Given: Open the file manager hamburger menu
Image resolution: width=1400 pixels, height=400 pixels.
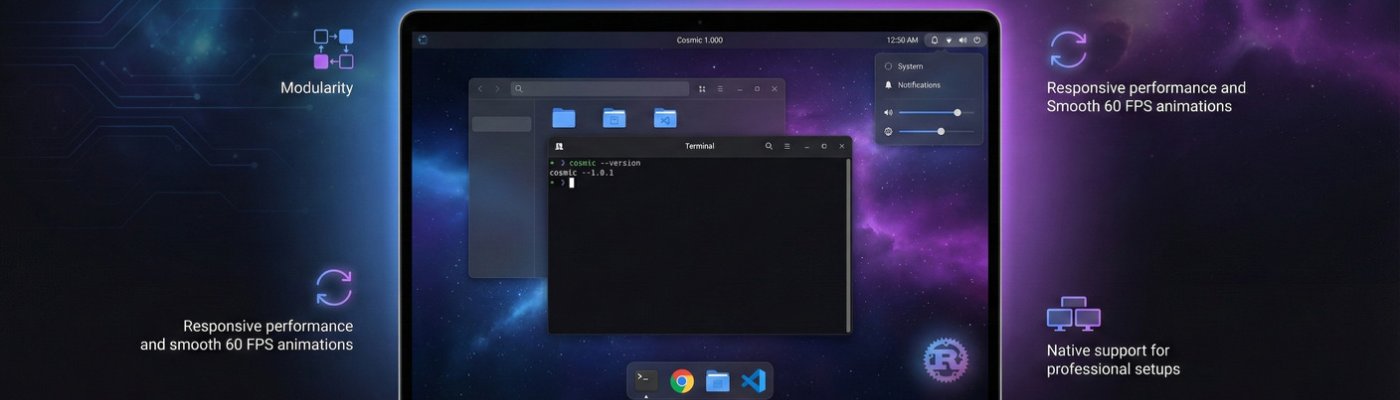Looking at the screenshot, I should (720, 89).
